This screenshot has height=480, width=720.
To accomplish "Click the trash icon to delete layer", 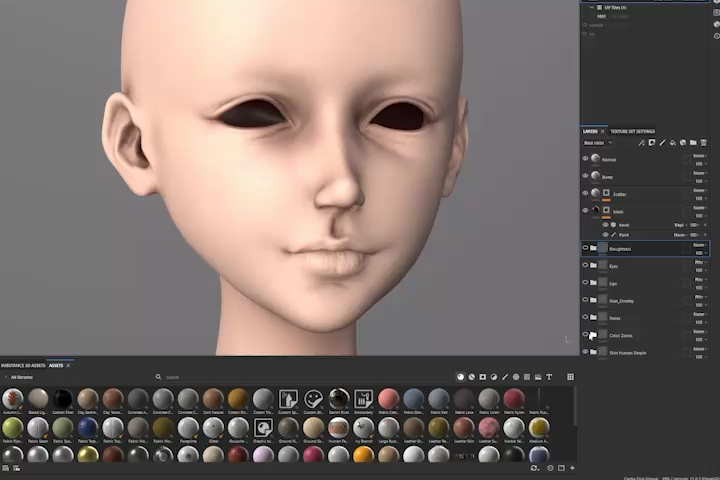I will 703,143.
